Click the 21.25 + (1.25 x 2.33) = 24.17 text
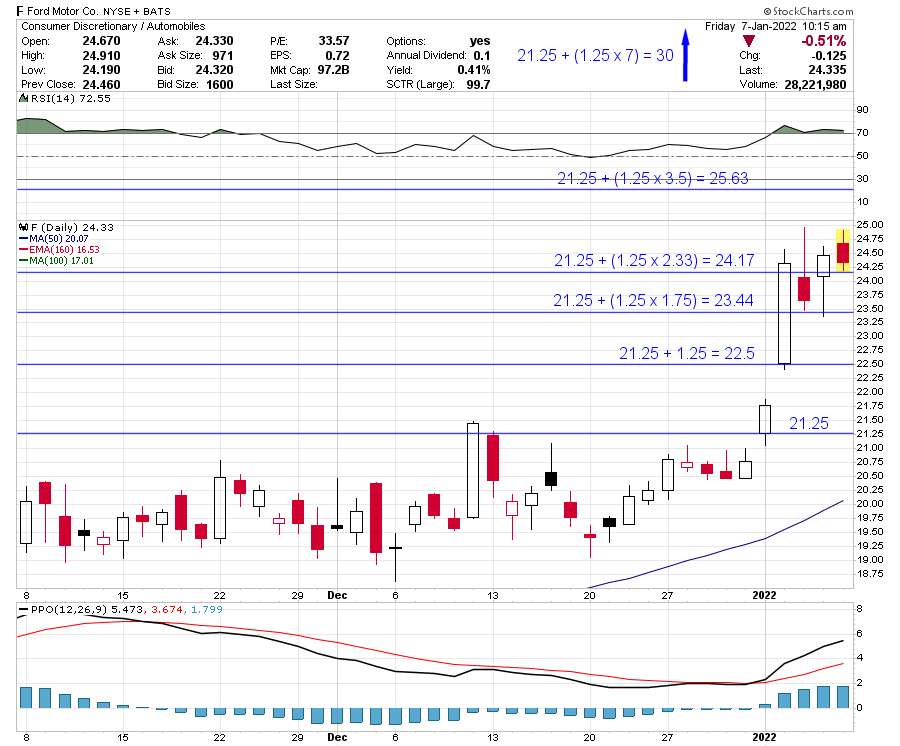Screen dimensions: 900x746 pyautogui.click(x=654, y=261)
